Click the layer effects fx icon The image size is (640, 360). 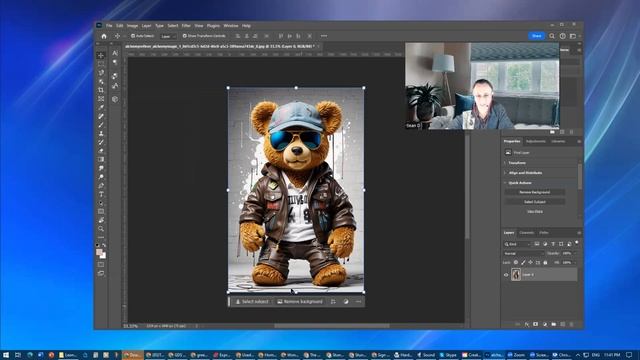[527, 324]
